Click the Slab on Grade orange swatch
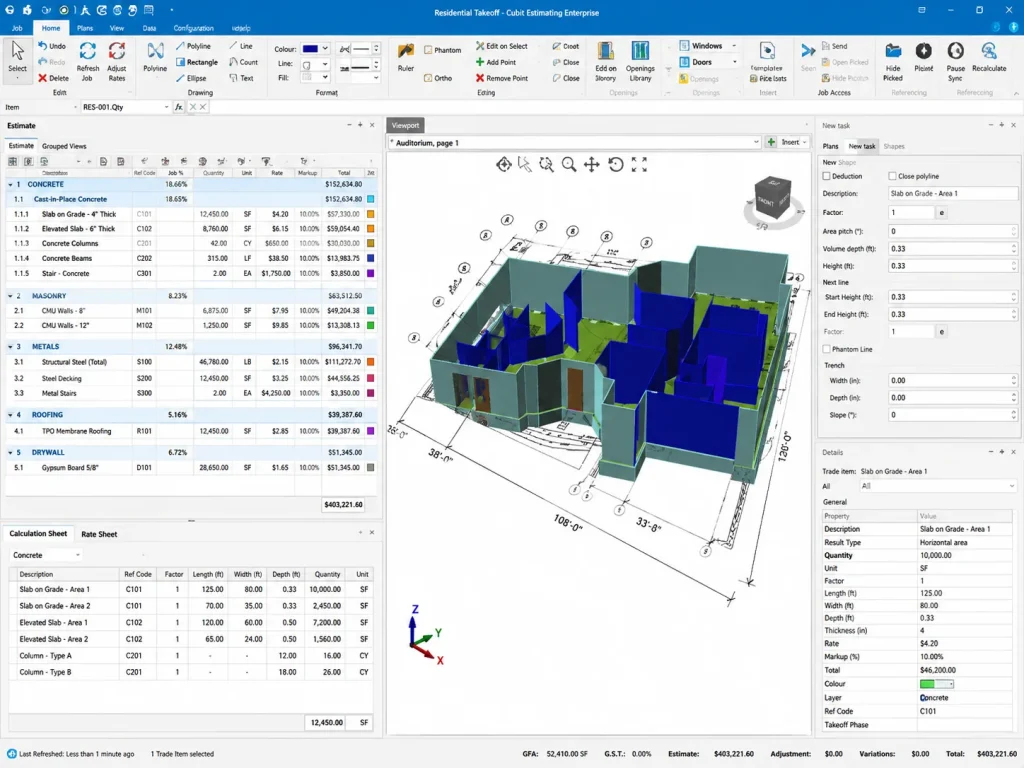1024x768 pixels. click(370, 214)
